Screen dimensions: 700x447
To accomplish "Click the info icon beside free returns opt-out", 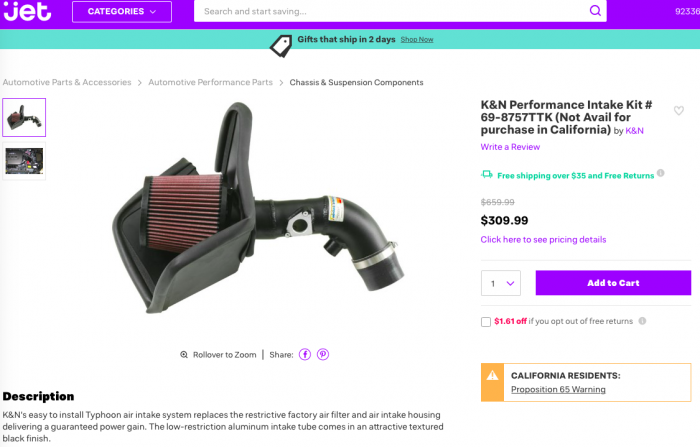I will [642, 321].
